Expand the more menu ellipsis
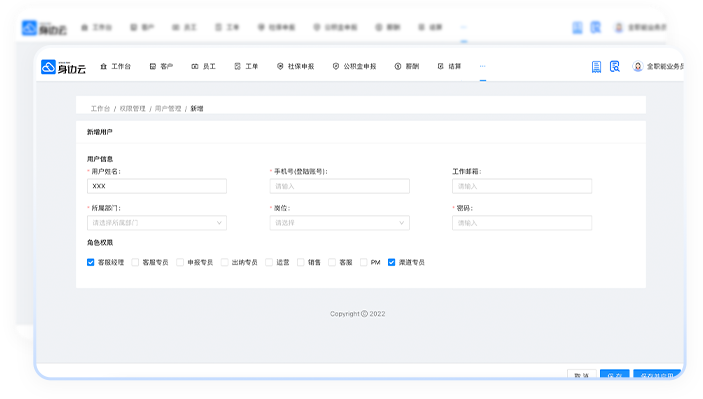 pos(482,66)
